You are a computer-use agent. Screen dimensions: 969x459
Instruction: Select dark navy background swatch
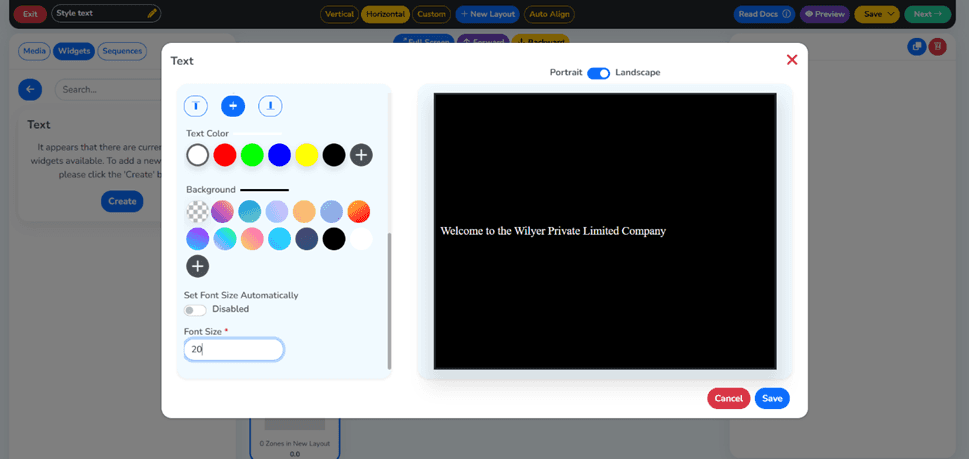[307, 239]
